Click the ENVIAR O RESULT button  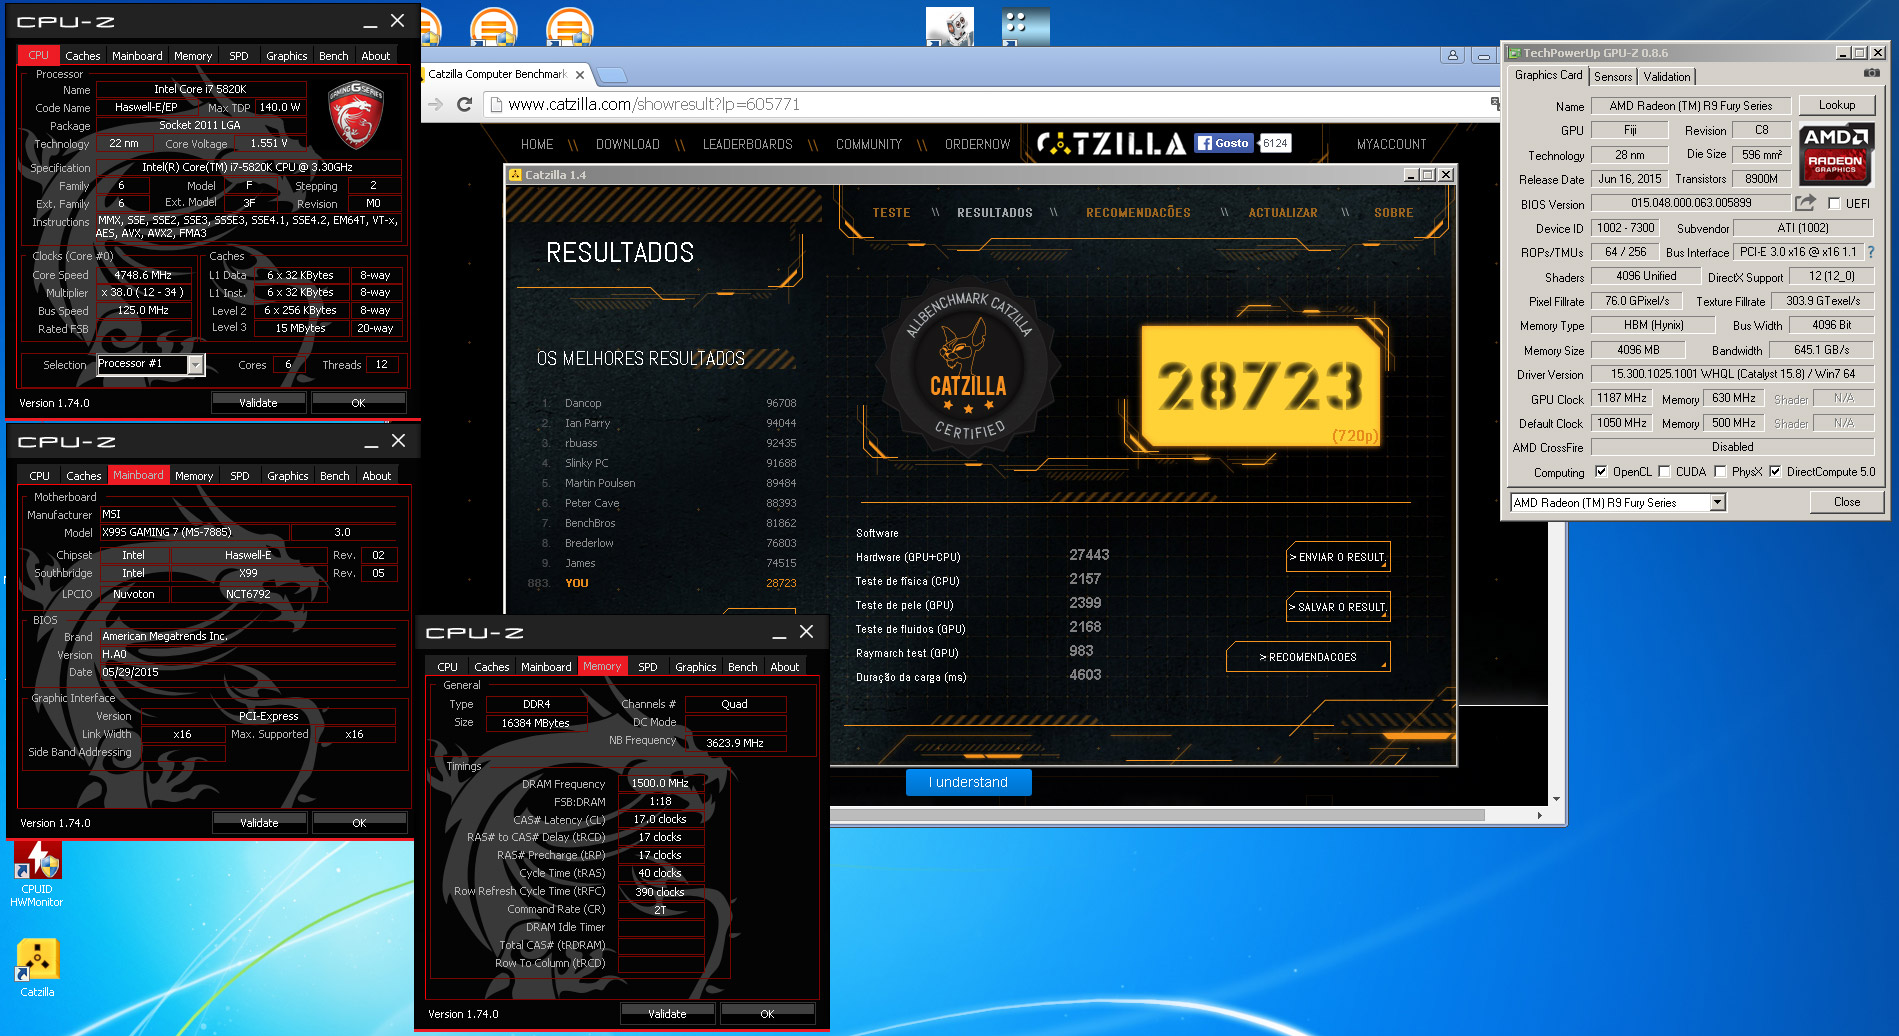point(1339,557)
